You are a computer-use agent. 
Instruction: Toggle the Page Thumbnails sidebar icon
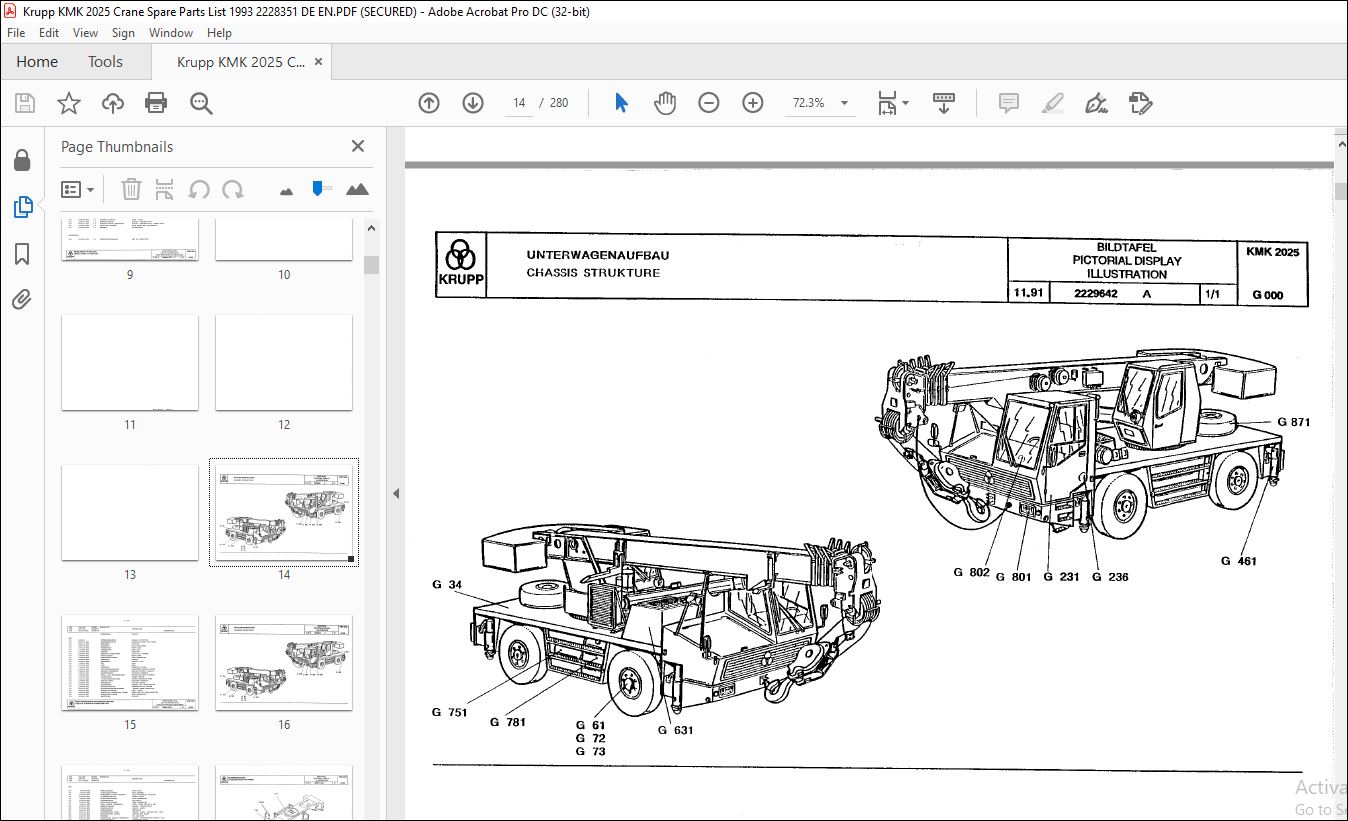coord(22,207)
